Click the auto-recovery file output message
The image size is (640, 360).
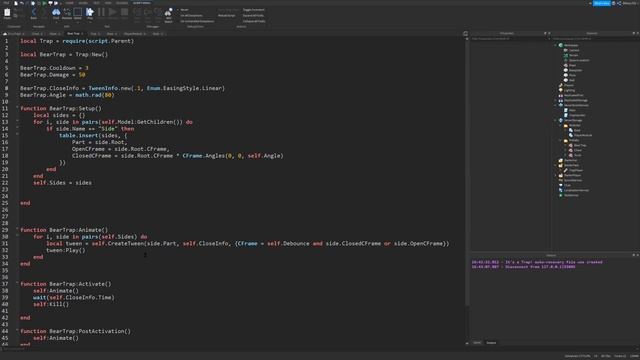pyautogui.click(x=537, y=262)
